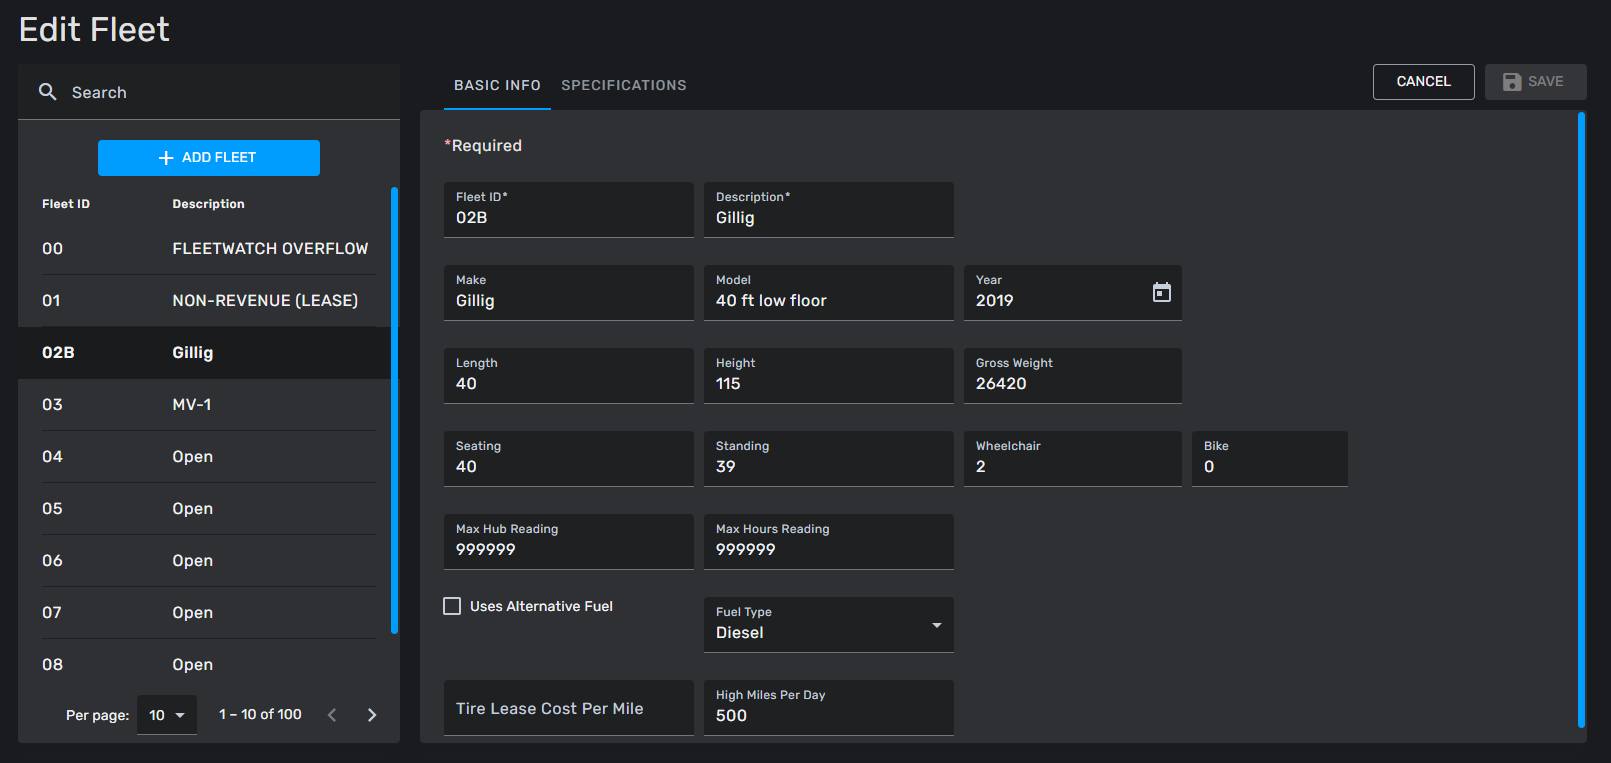Switch to the Specifications tab
Viewport: 1611px width, 763px height.
tap(623, 86)
